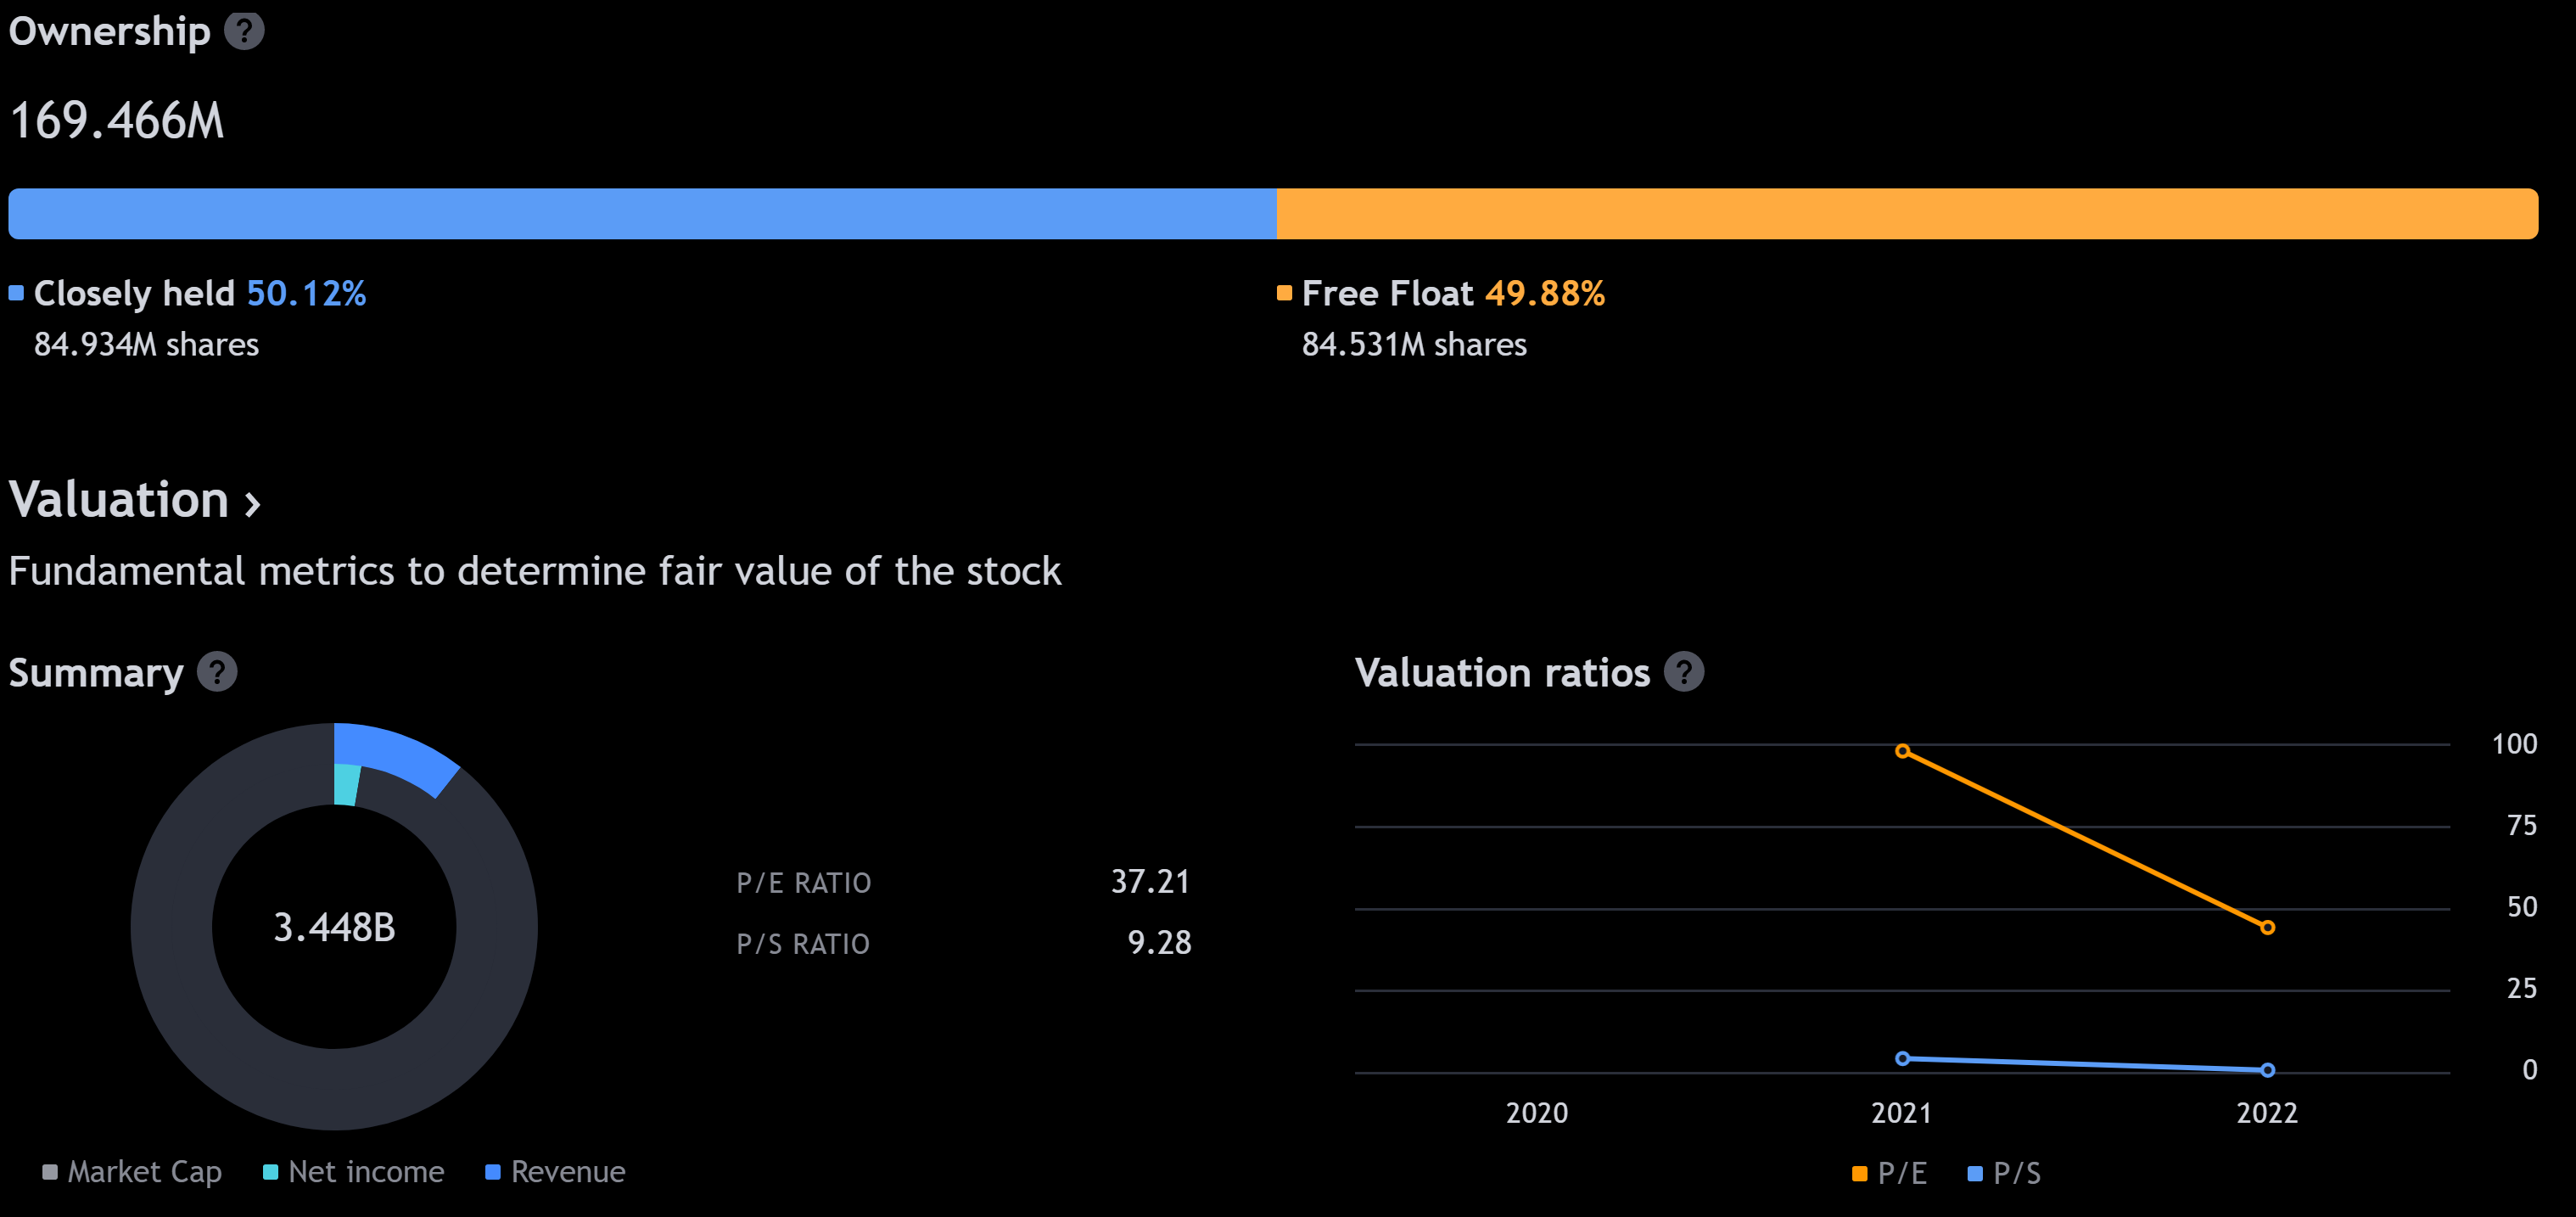Toggle the Revenue legend item
The width and height of the screenshot is (2576, 1217).
pyautogui.click(x=555, y=1172)
